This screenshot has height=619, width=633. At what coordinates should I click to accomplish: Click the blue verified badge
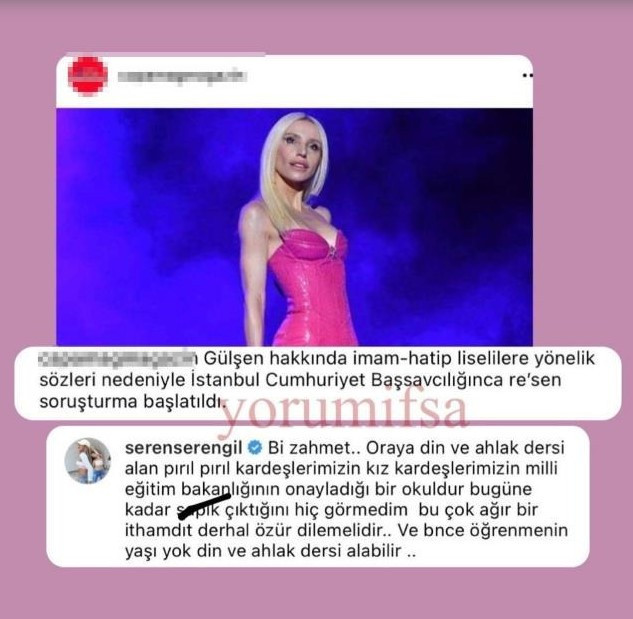(x=255, y=448)
